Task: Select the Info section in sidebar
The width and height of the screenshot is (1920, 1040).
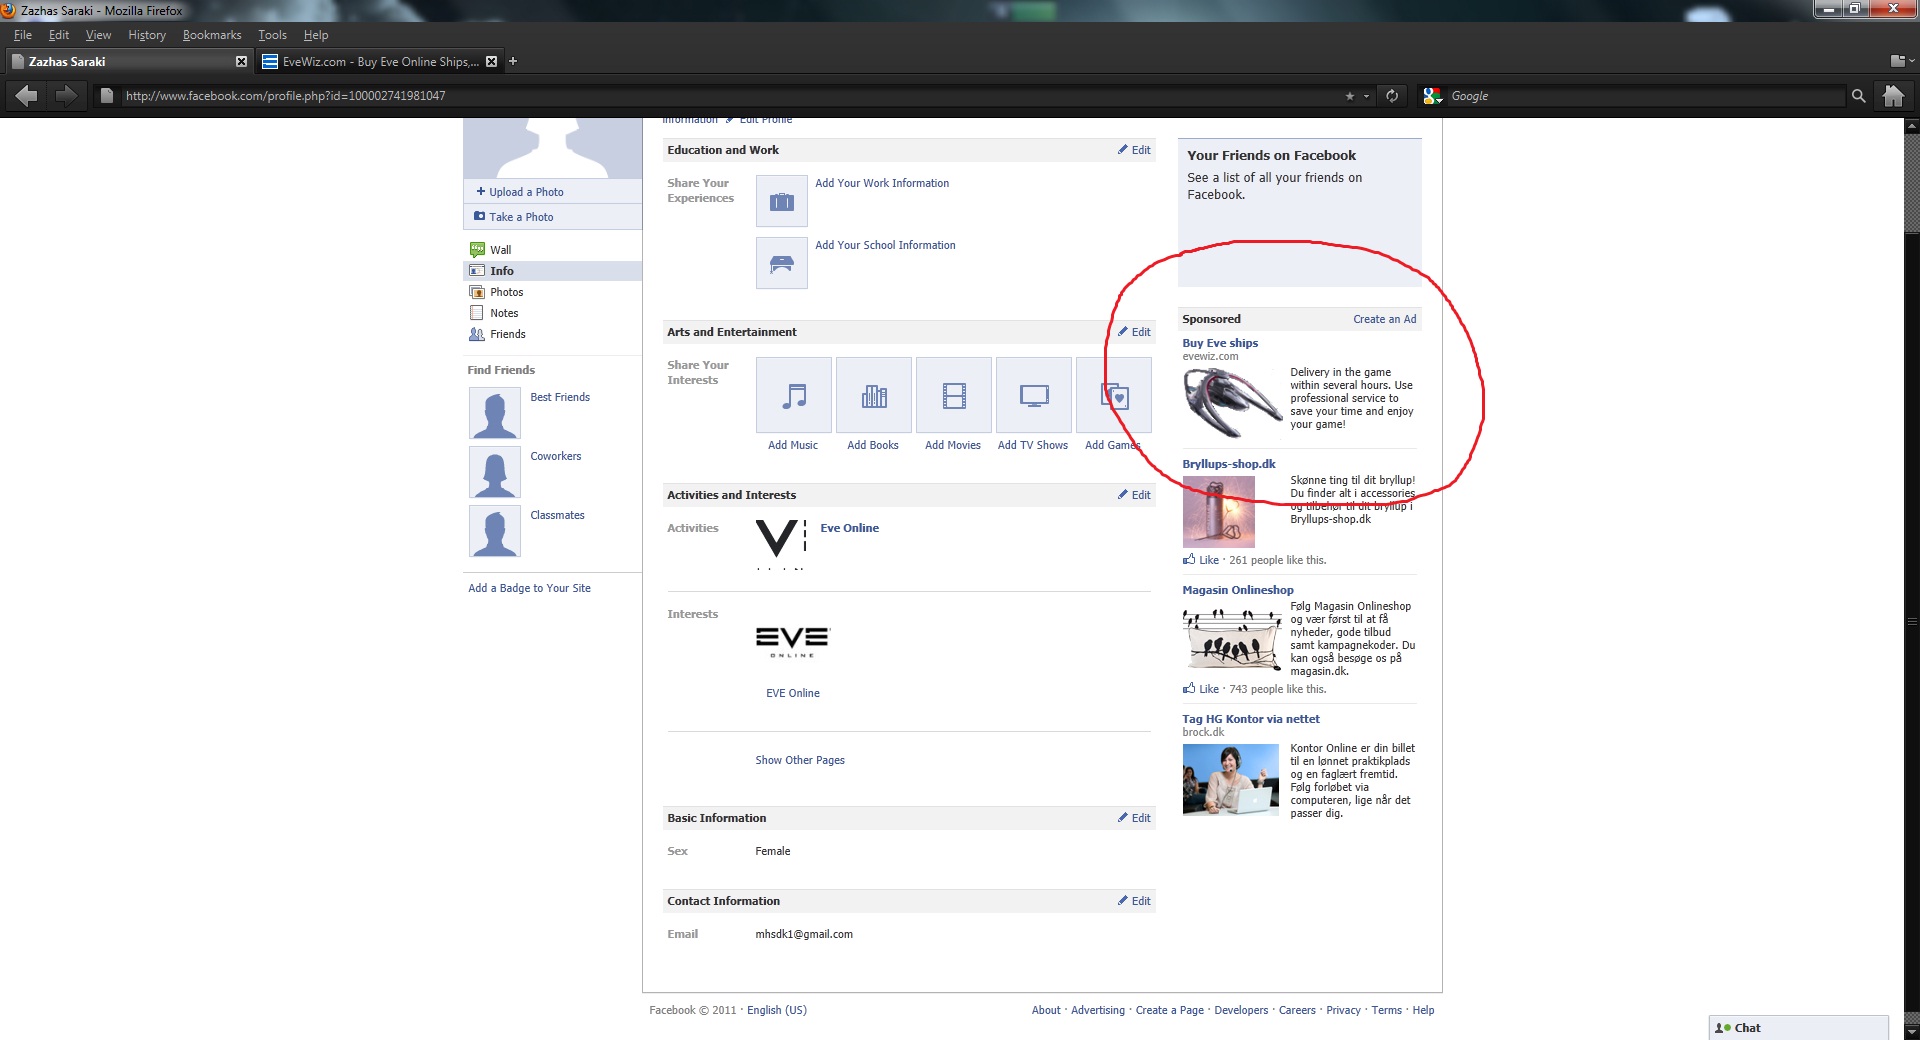Action: point(553,271)
